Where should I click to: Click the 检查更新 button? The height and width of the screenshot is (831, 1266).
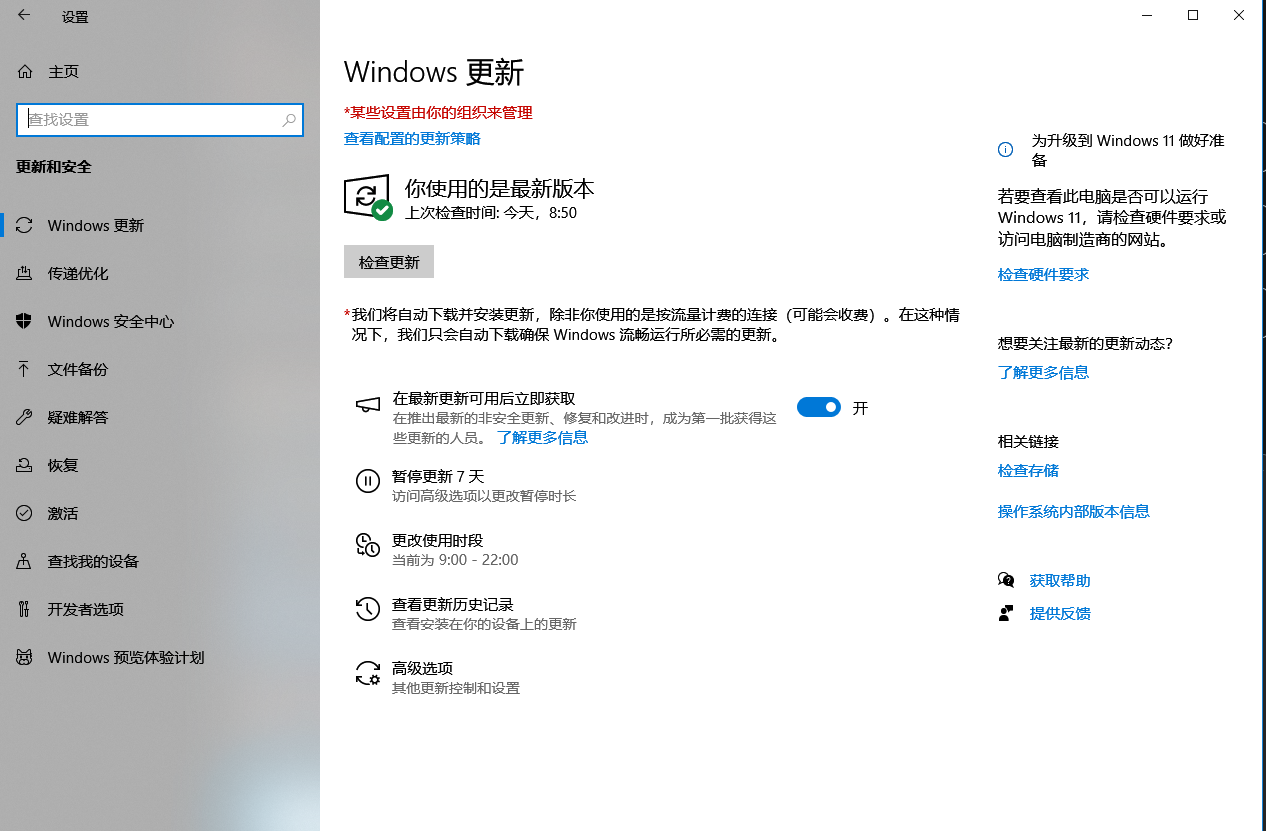388,261
